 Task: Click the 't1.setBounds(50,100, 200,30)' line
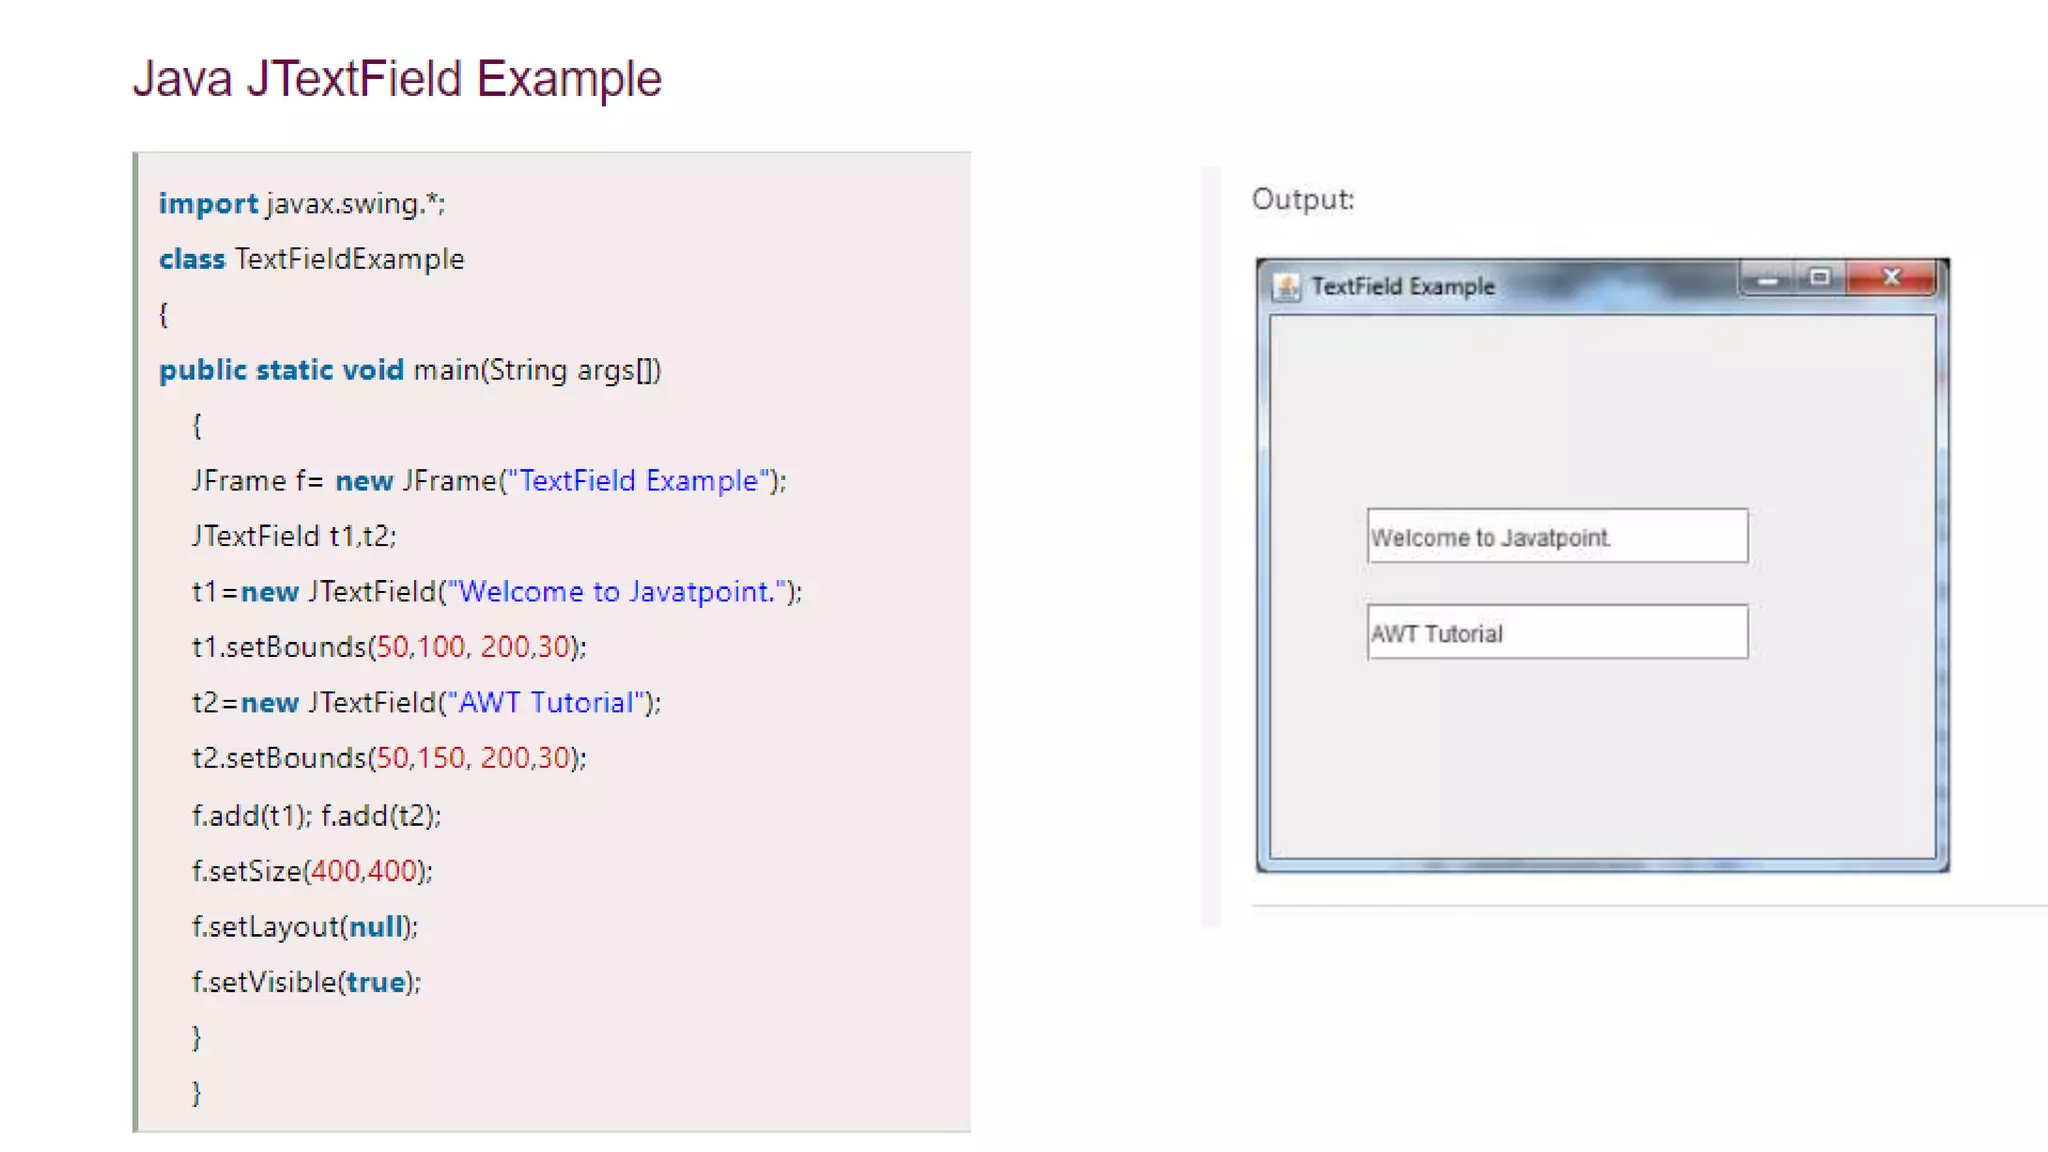point(388,648)
